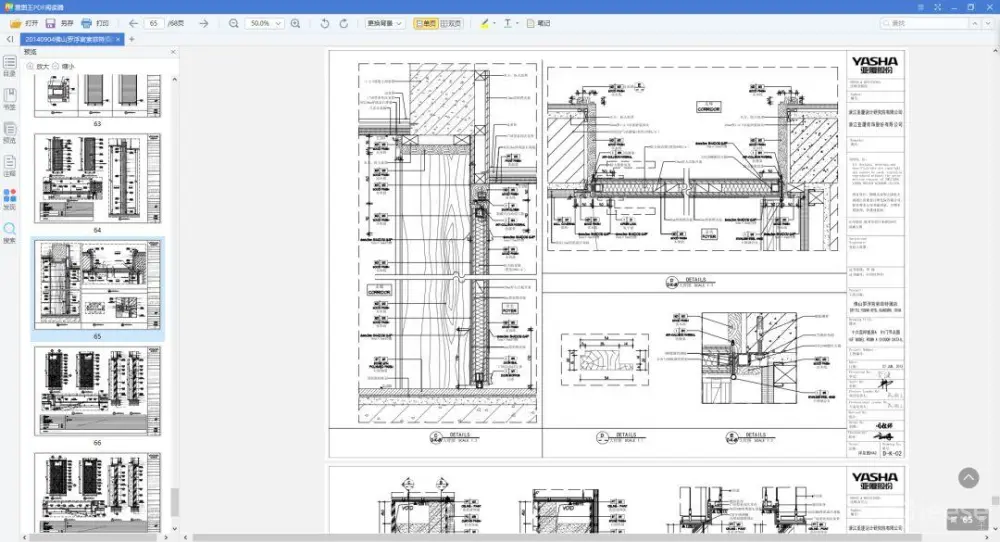The image size is (1000, 542).
Task: Open the Search sidebar panel
Action: pyautogui.click(x=9, y=230)
